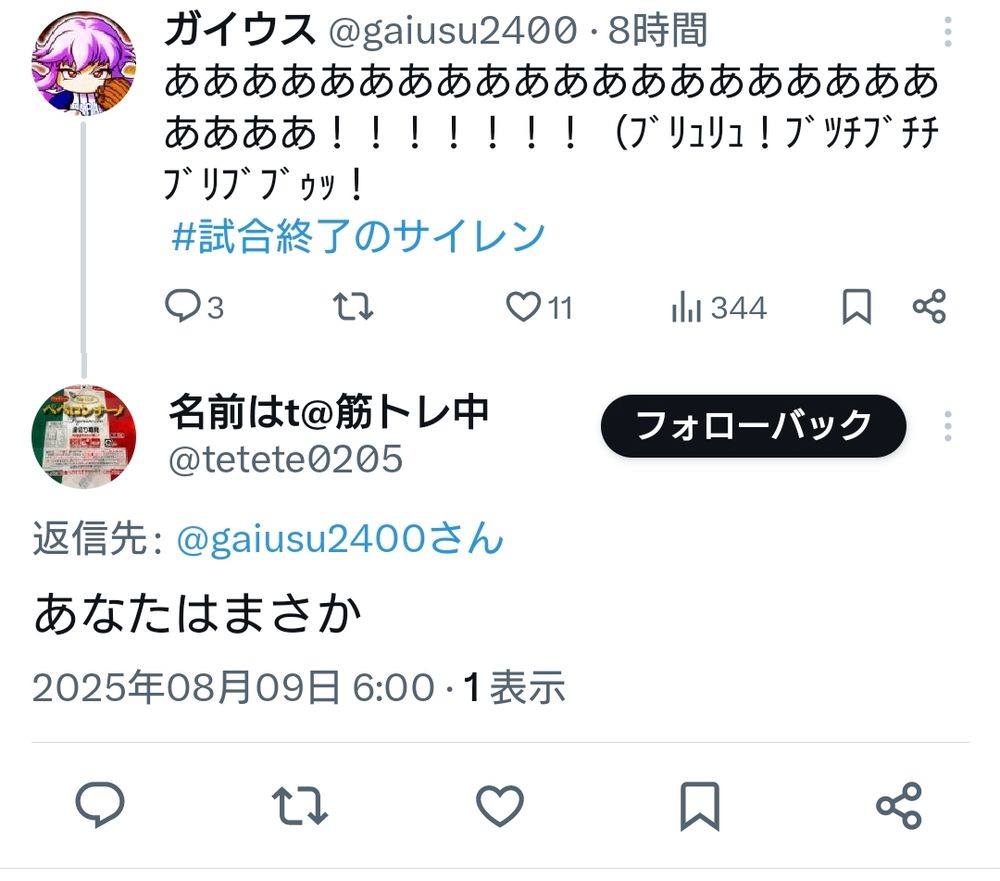Click the フォローバック button
This screenshot has height=881, width=1000.
(x=753, y=426)
